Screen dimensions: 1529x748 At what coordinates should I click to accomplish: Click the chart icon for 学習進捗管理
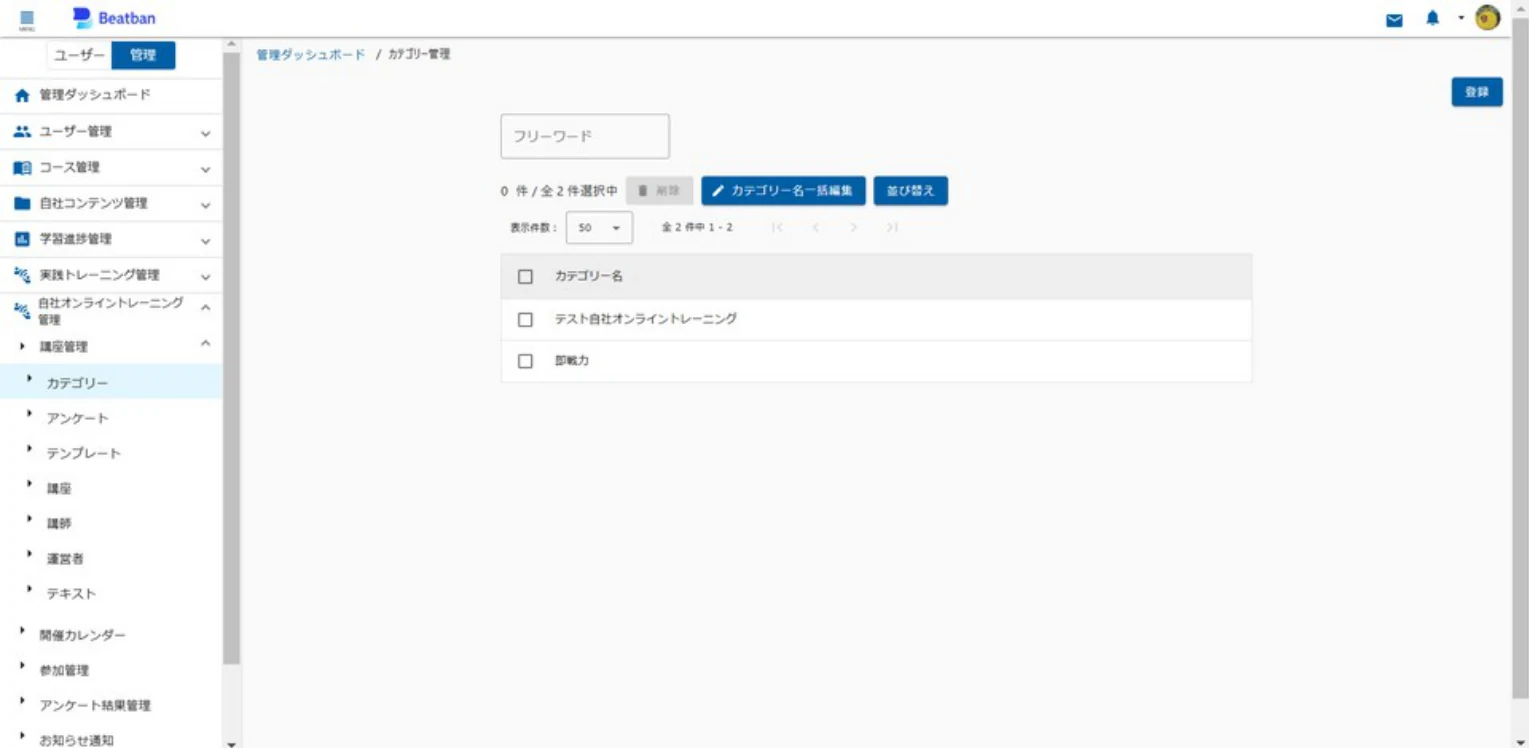tap(21, 240)
